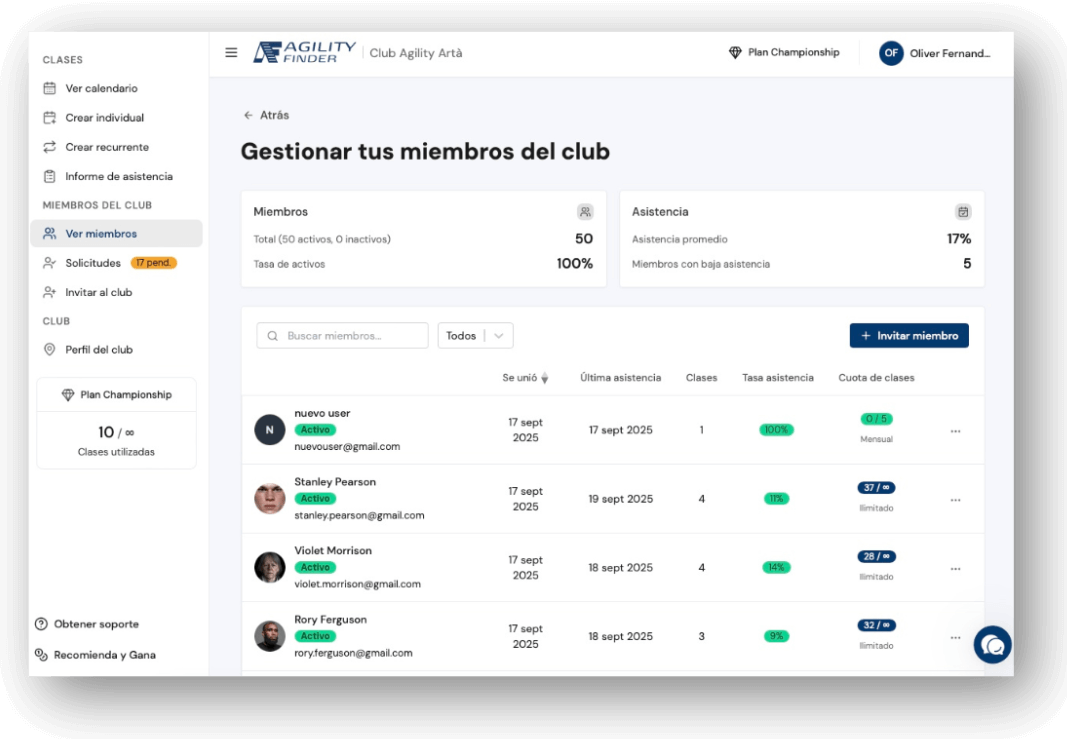Click the Agility Finder logo
The image size is (1067, 739).
pyautogui.click(x=304, y=52)
